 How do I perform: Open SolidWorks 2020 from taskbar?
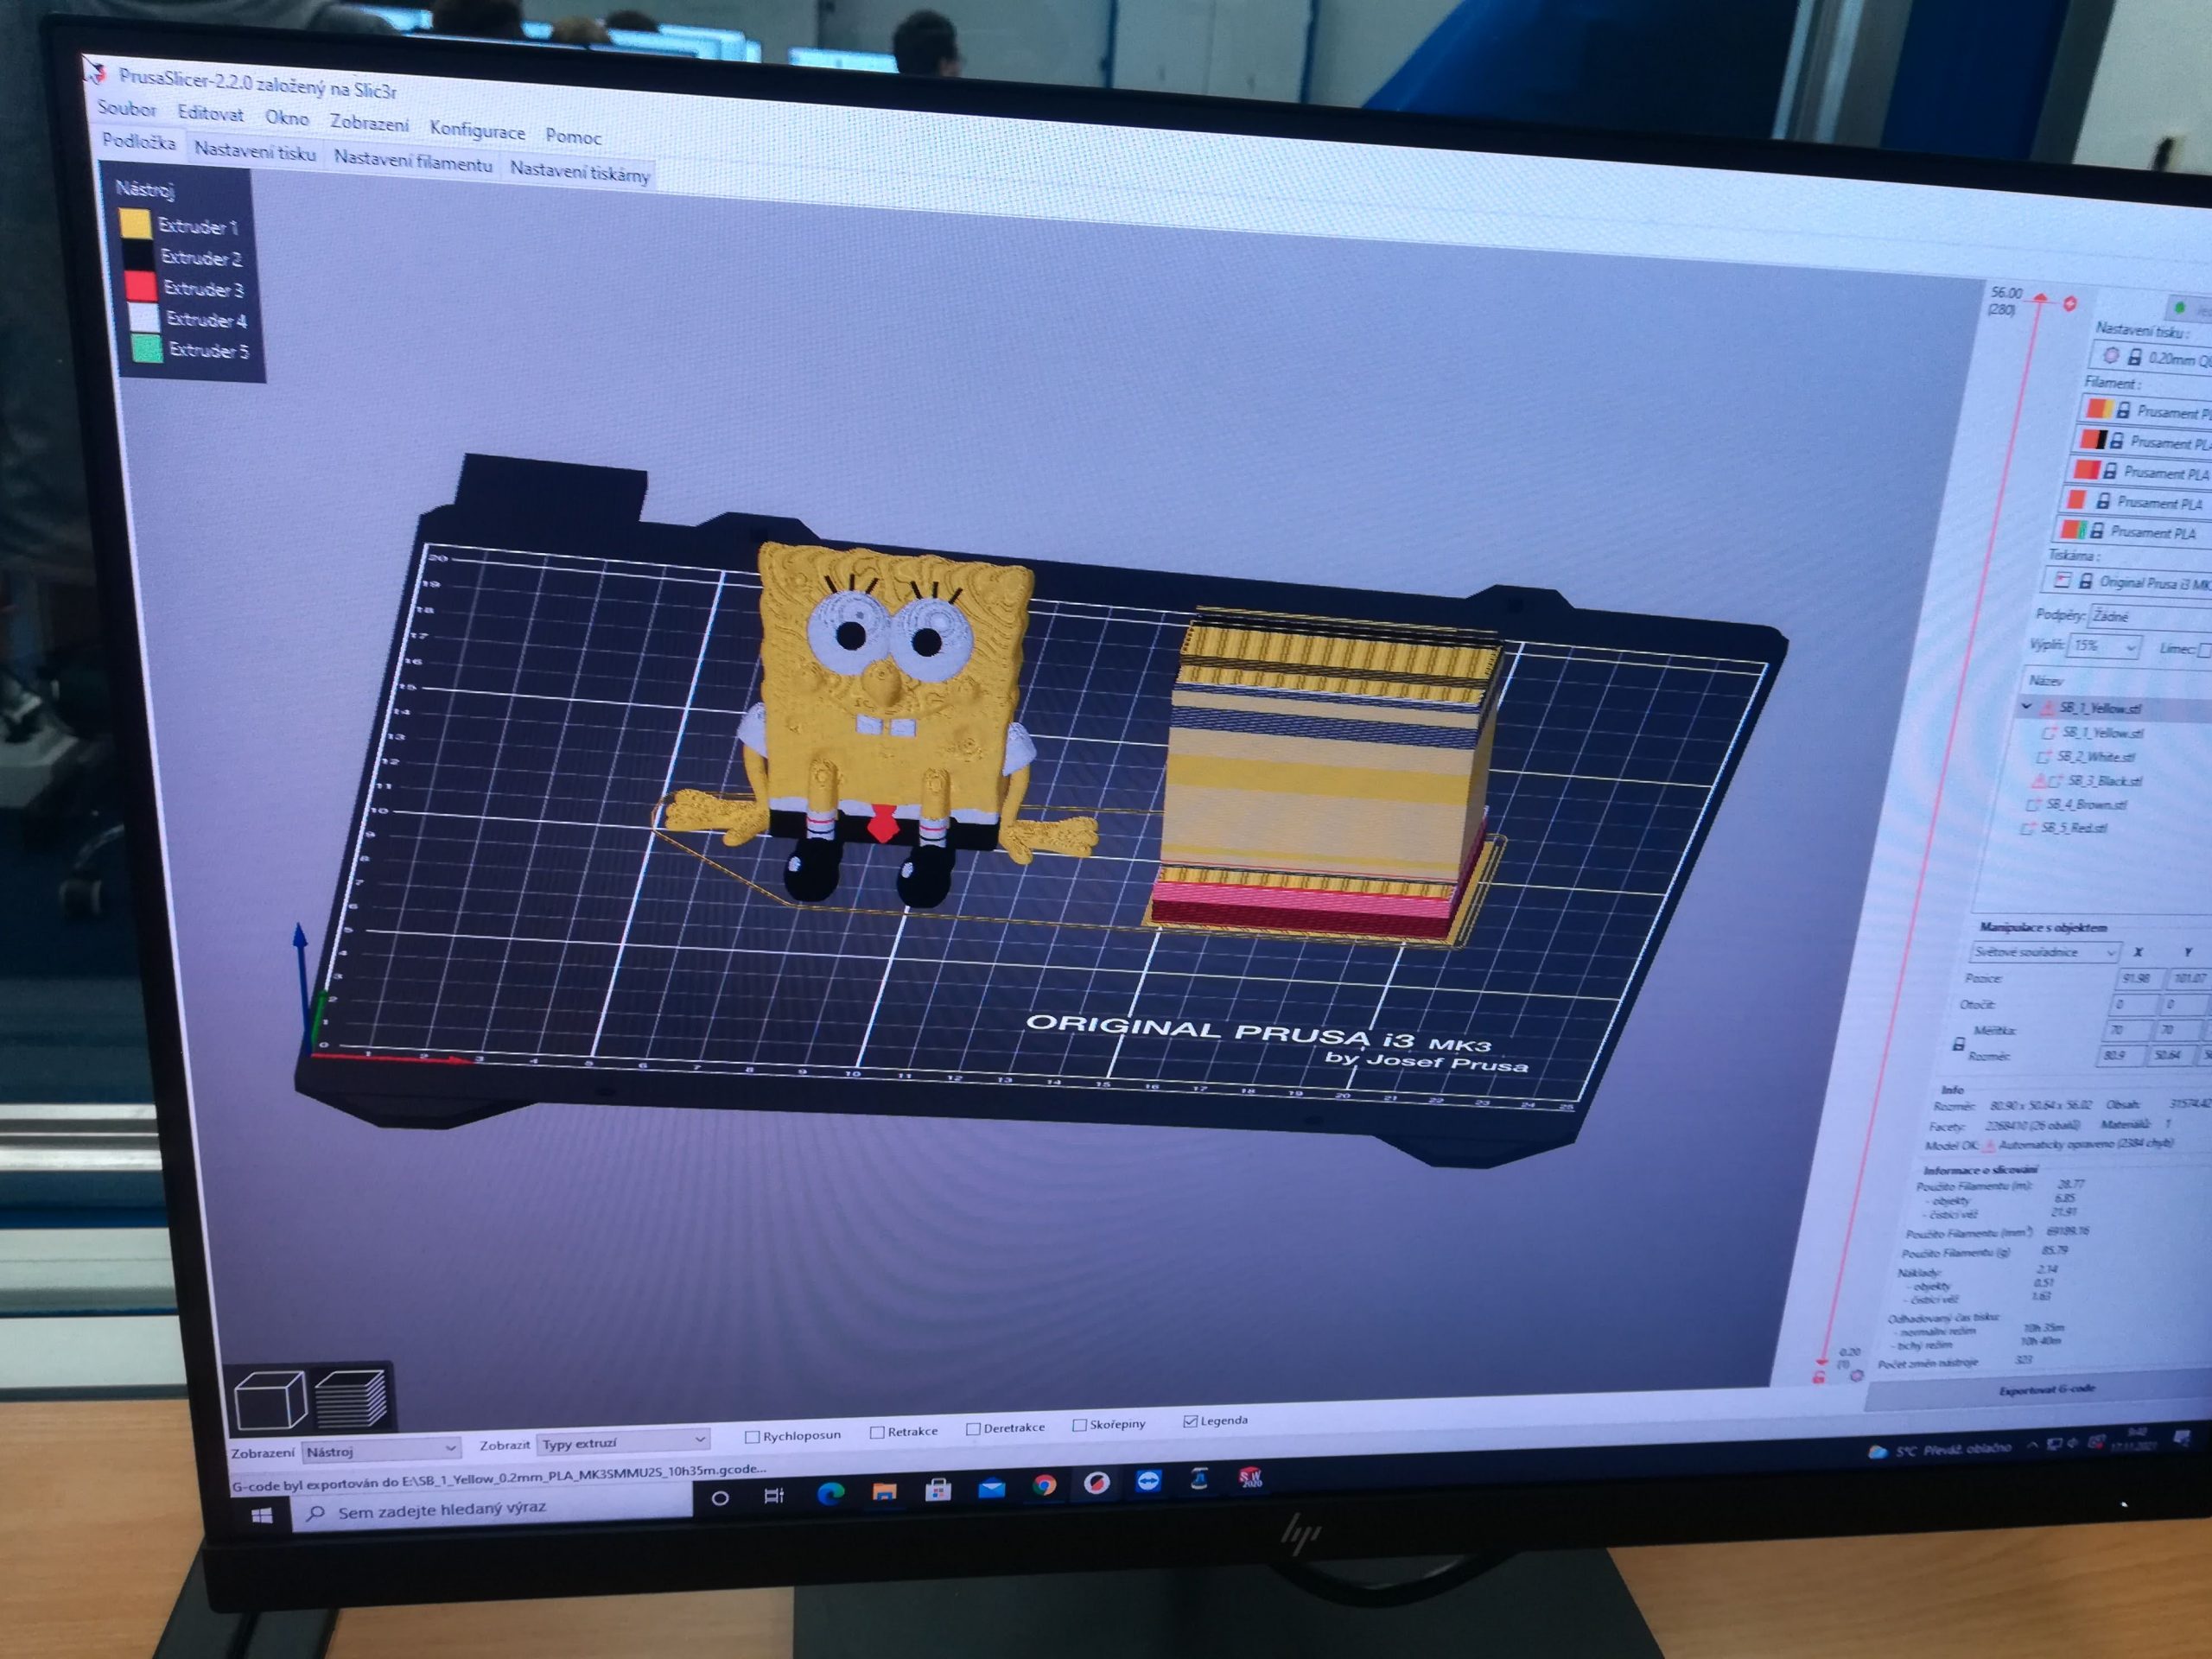(x=1250, y=1477)
